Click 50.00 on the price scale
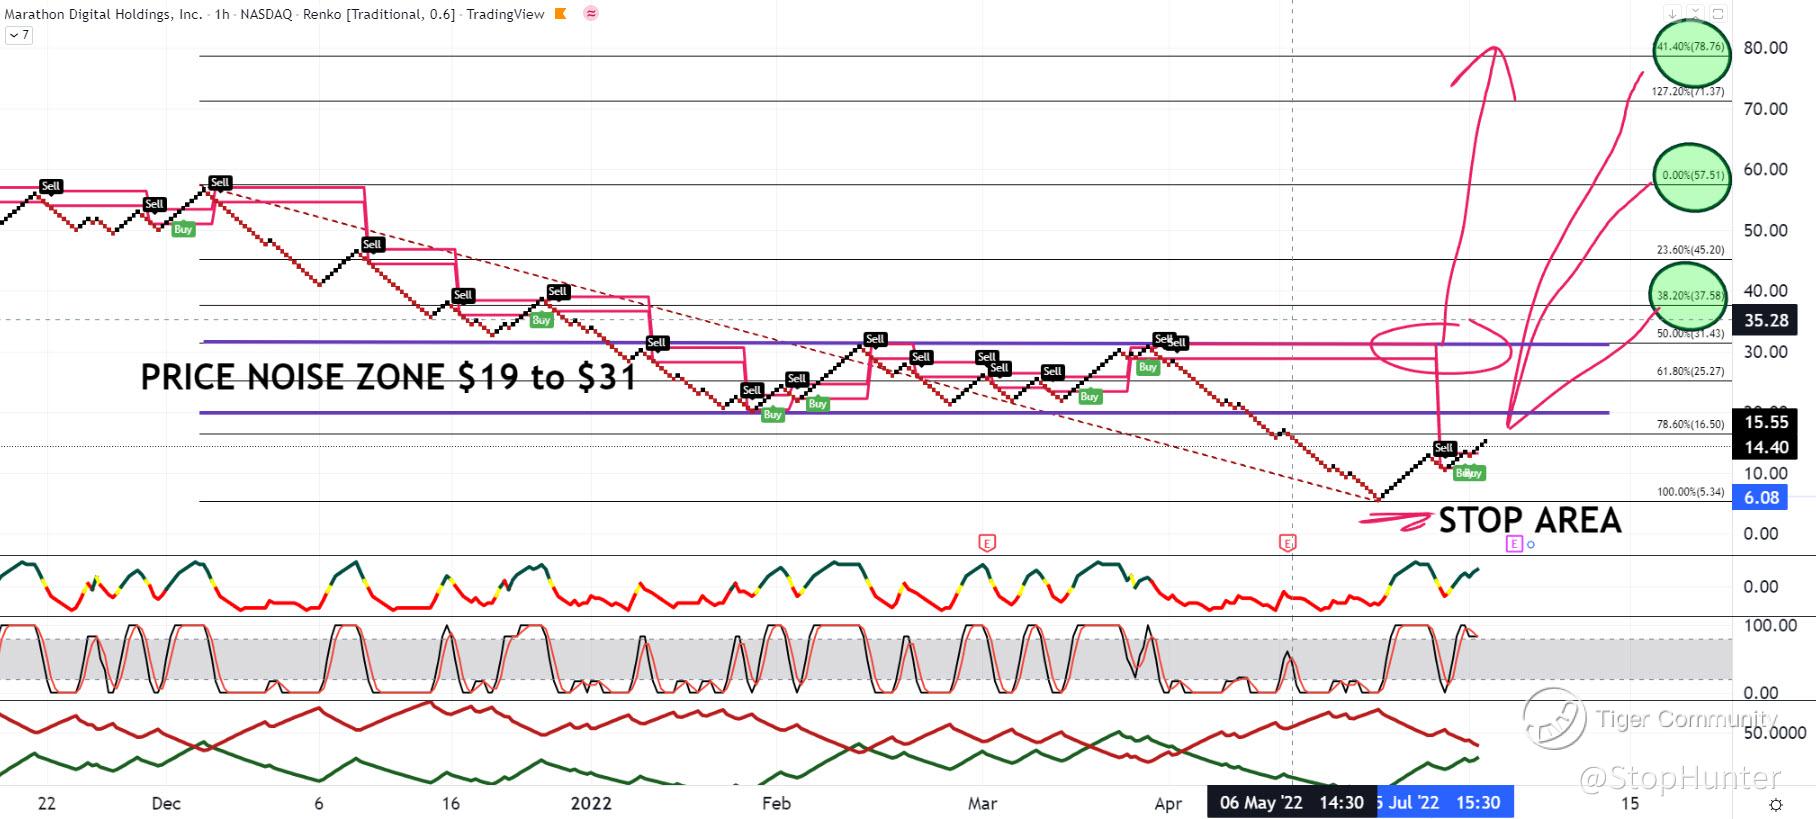The height and width of the screenshot is (819, 1816). coord(1765,231)
